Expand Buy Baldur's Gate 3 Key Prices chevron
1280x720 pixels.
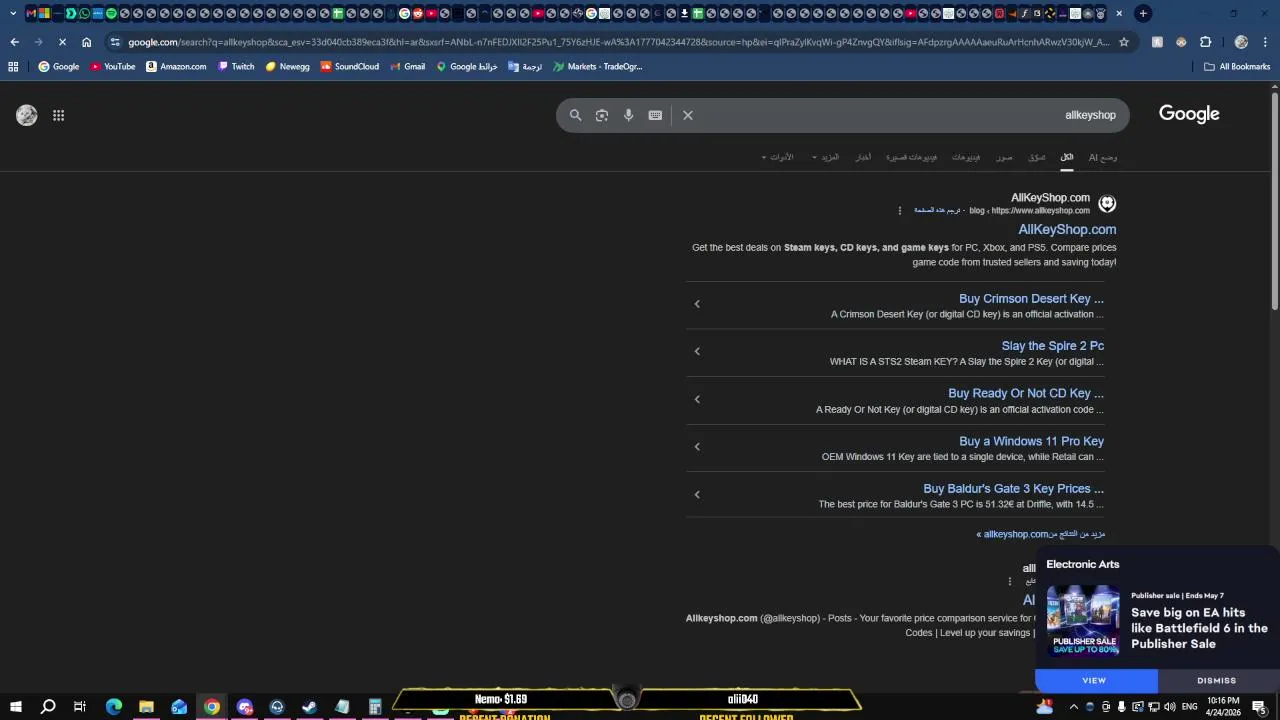click(697, 494)
